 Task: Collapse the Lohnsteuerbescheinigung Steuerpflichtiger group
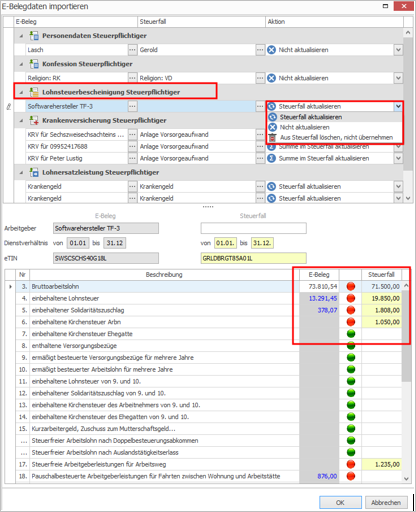21,92
